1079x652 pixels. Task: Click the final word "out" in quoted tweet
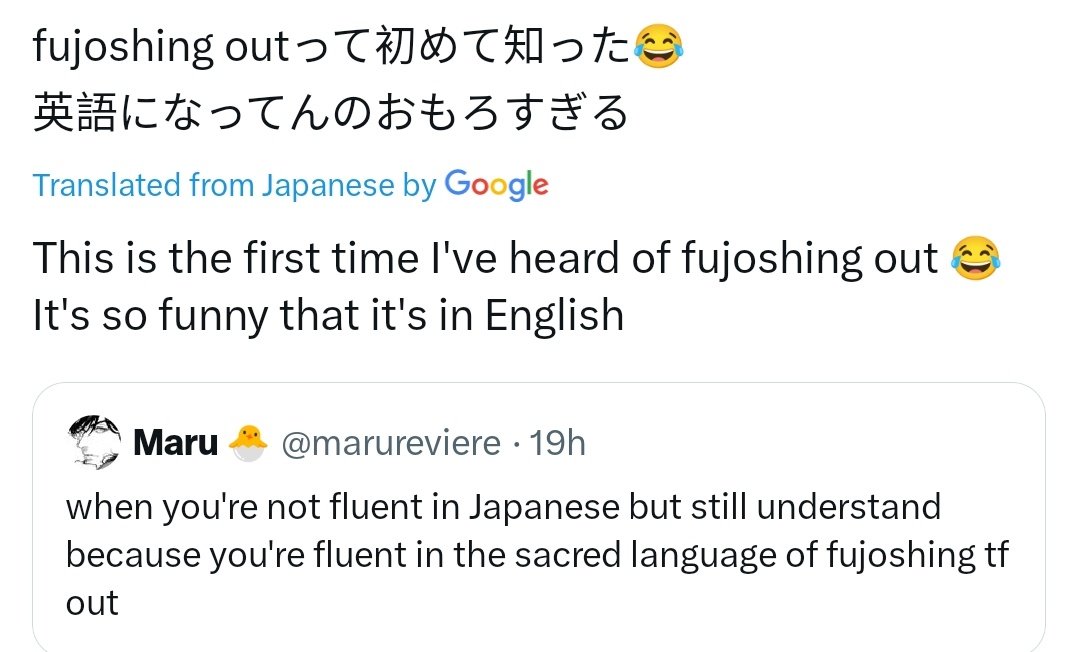[x=92, y=603]
